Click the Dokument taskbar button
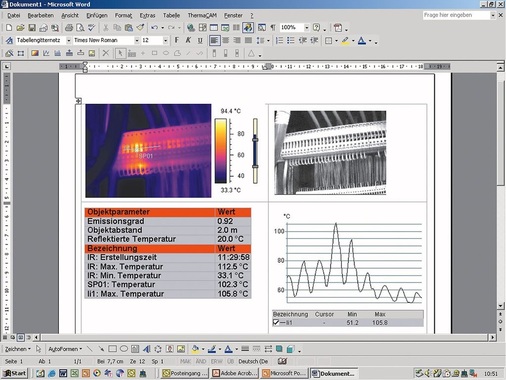506x380 pixels. pos(335,373)
